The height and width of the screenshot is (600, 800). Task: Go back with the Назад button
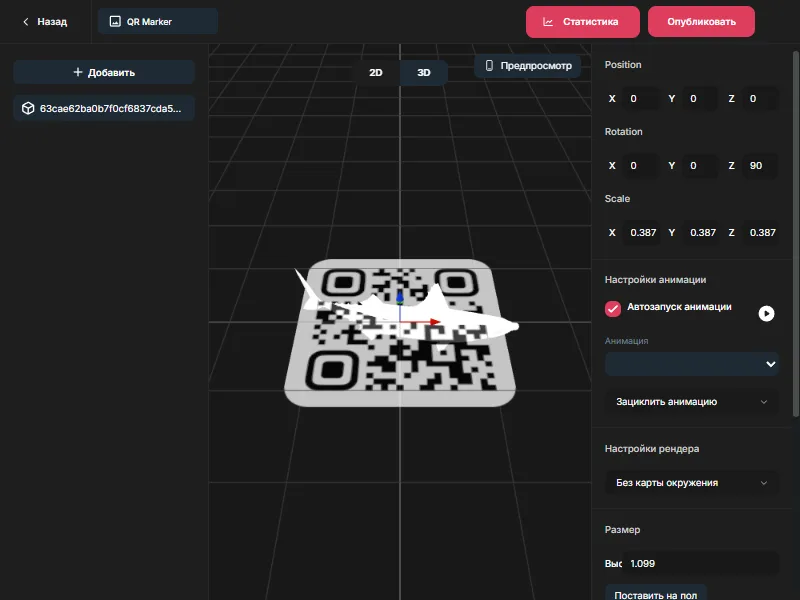pos(45,22)
